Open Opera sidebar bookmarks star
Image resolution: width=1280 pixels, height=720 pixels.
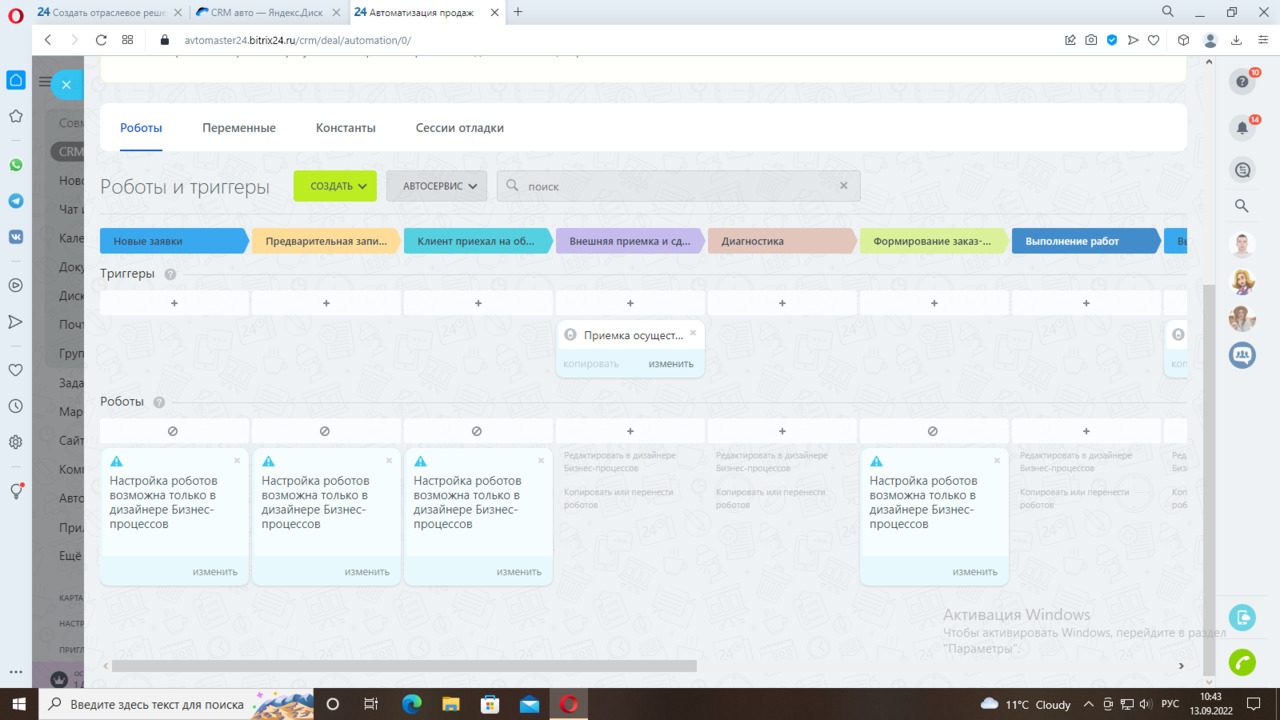(x=16, y=116)
